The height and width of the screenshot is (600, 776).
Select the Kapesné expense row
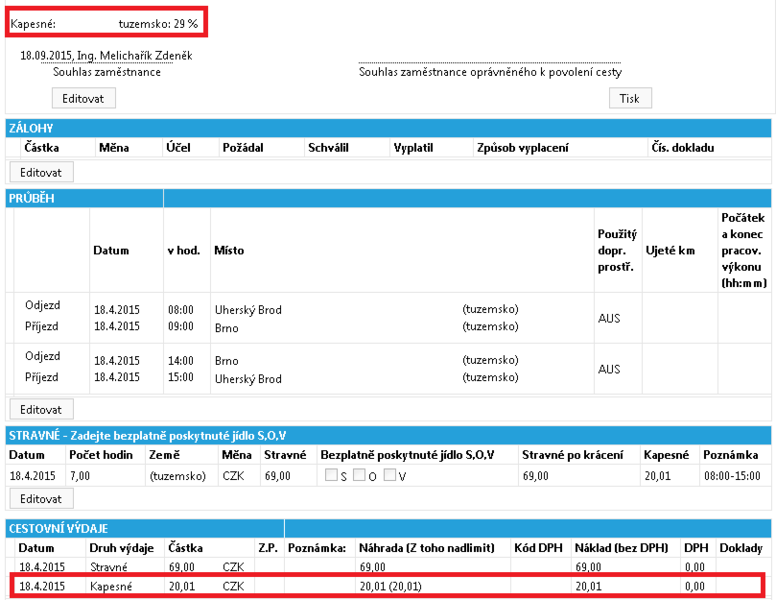[x=386, y=586]
